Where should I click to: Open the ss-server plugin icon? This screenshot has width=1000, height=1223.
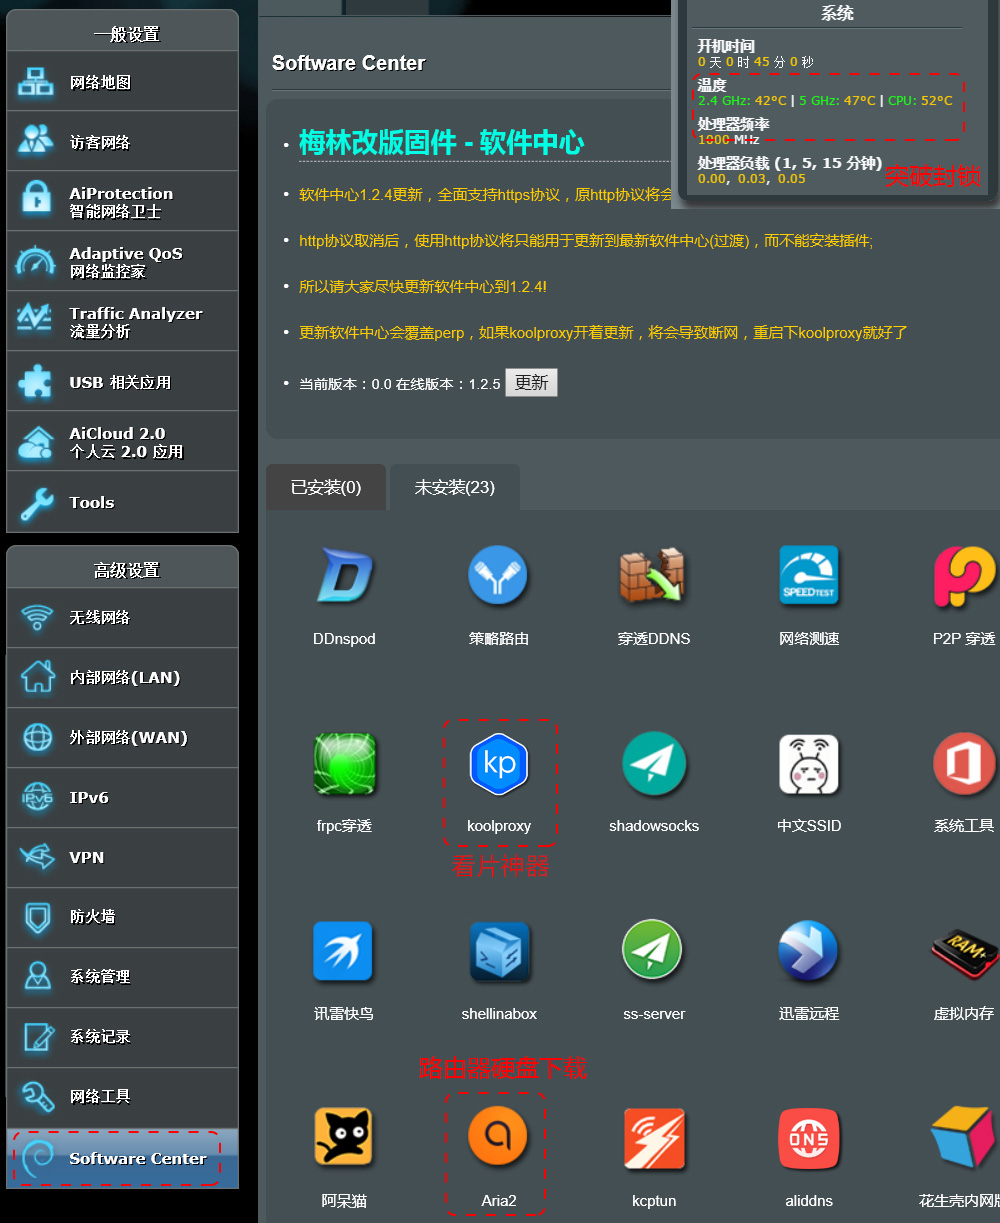[653, 951]
